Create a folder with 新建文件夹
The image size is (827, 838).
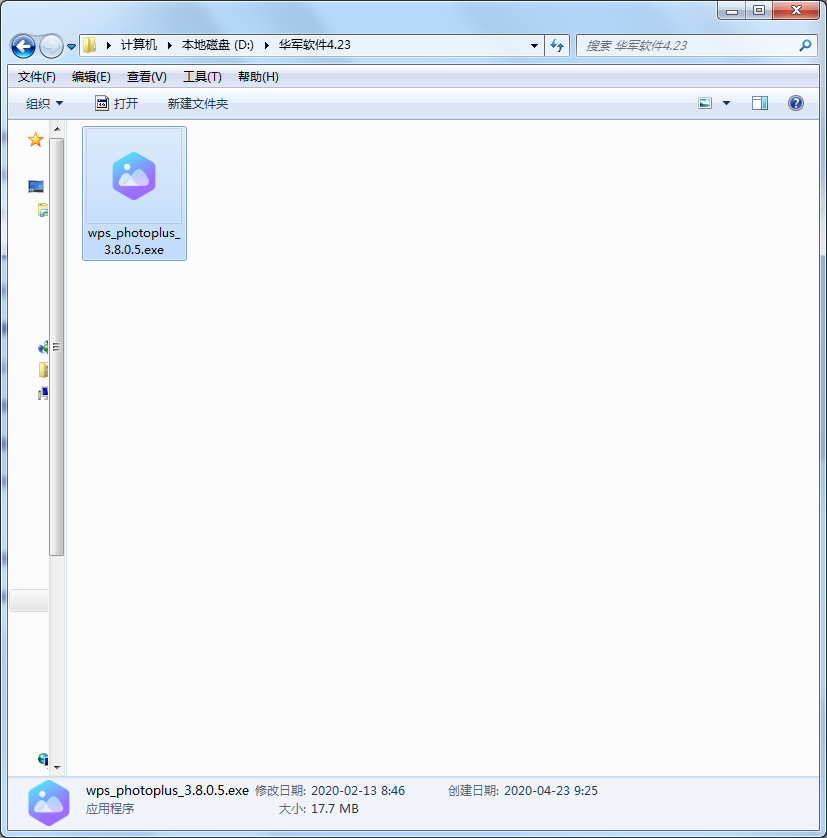coord(197,103)
